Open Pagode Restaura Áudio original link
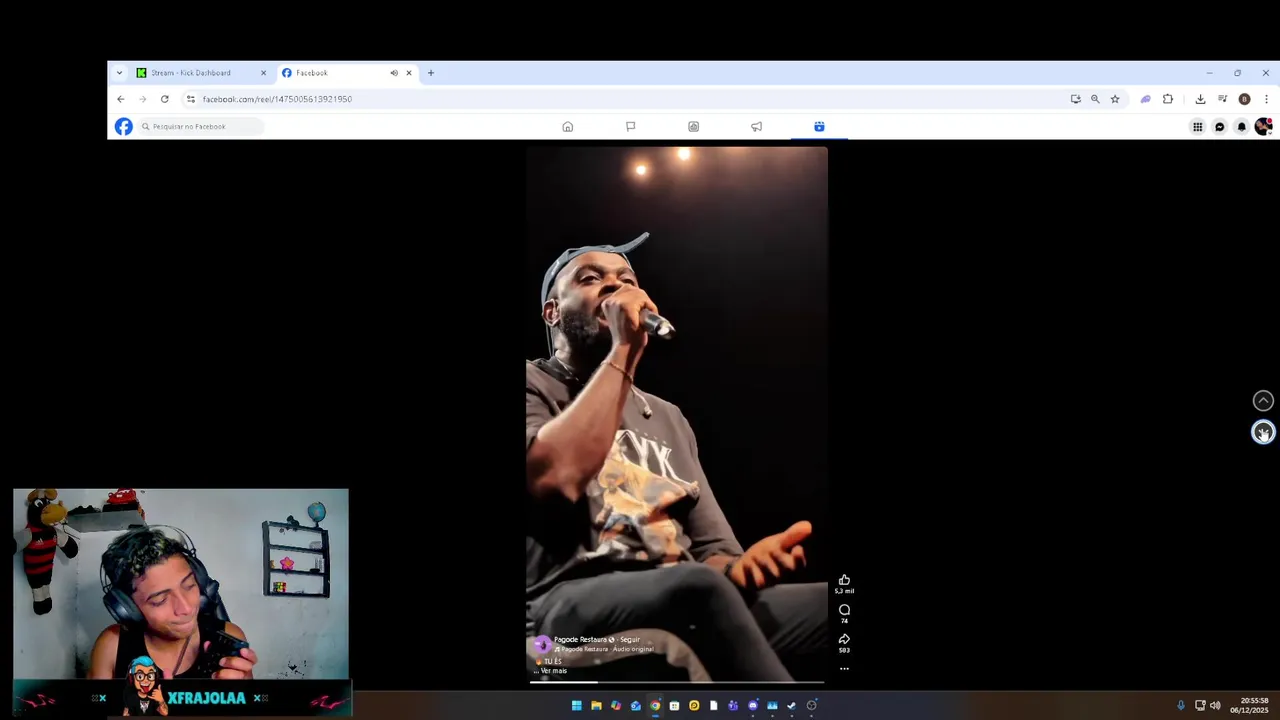Image resolution: width=1280 pixels, height=720 pixels. tap(606, 649)
